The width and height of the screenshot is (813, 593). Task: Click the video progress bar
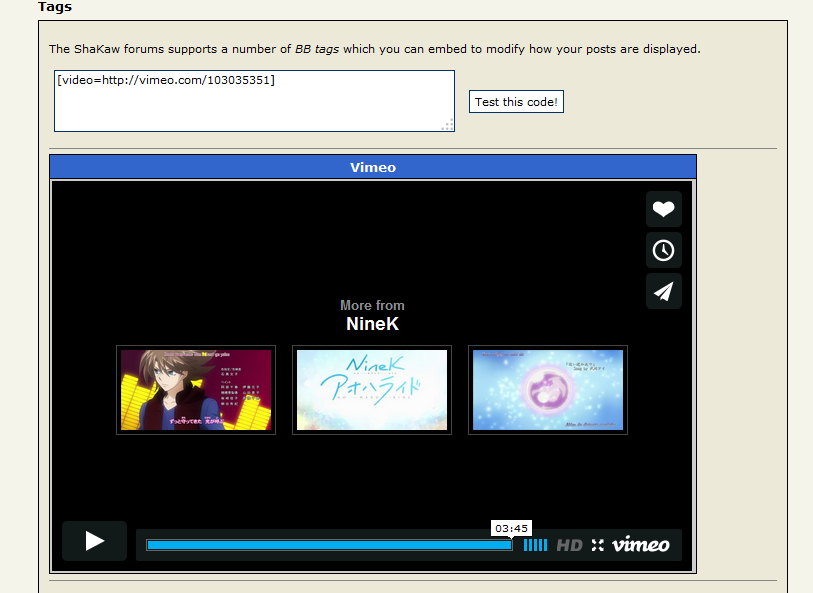[329, 545]
